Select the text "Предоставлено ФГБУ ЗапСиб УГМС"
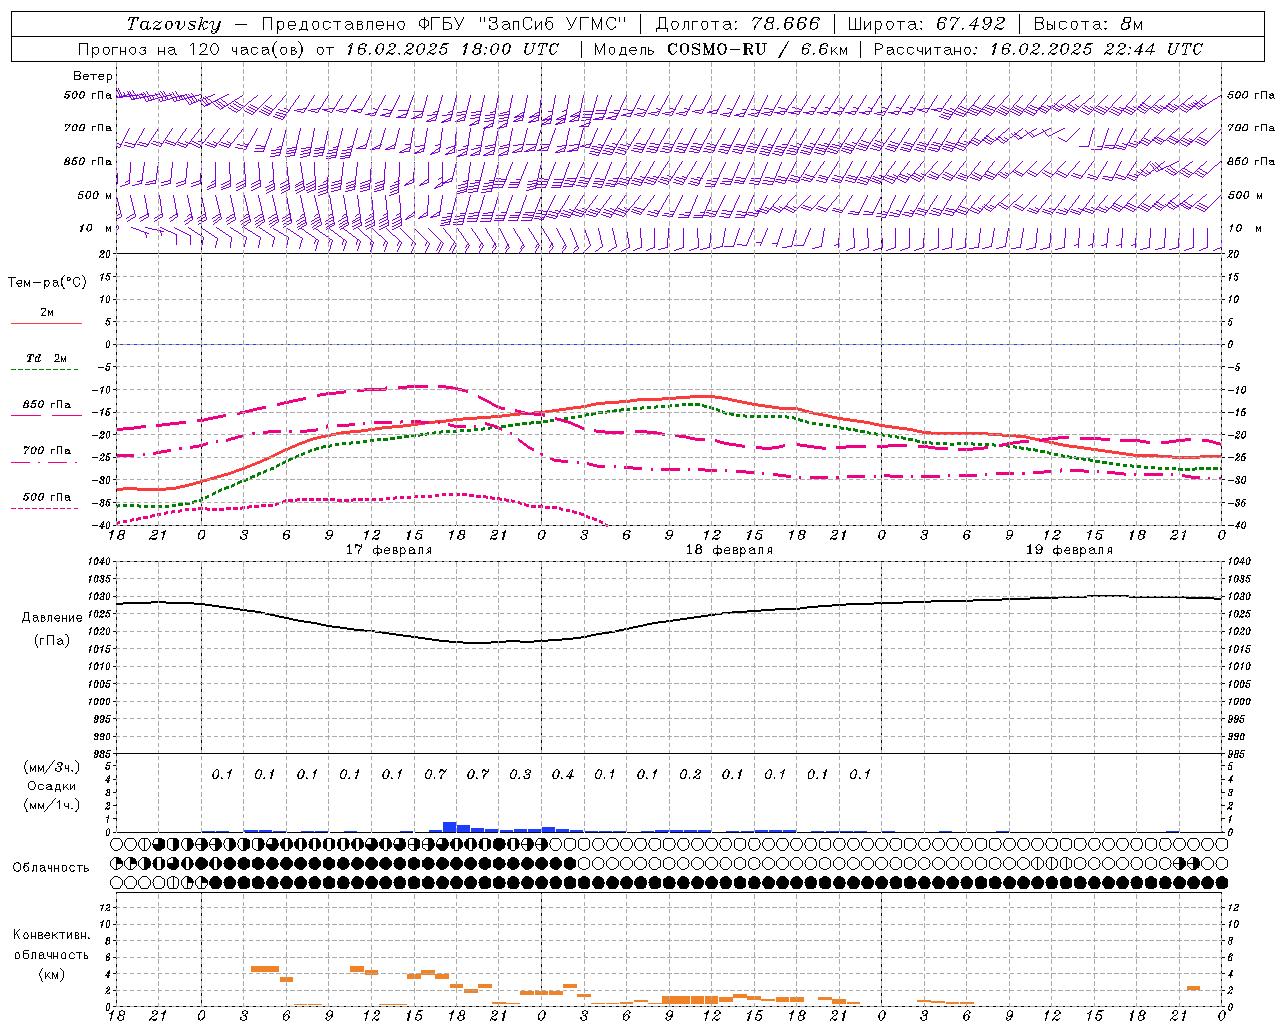Image resolution: width=1280 pixels, height=1024 pixels. click(x=444, y=24)
